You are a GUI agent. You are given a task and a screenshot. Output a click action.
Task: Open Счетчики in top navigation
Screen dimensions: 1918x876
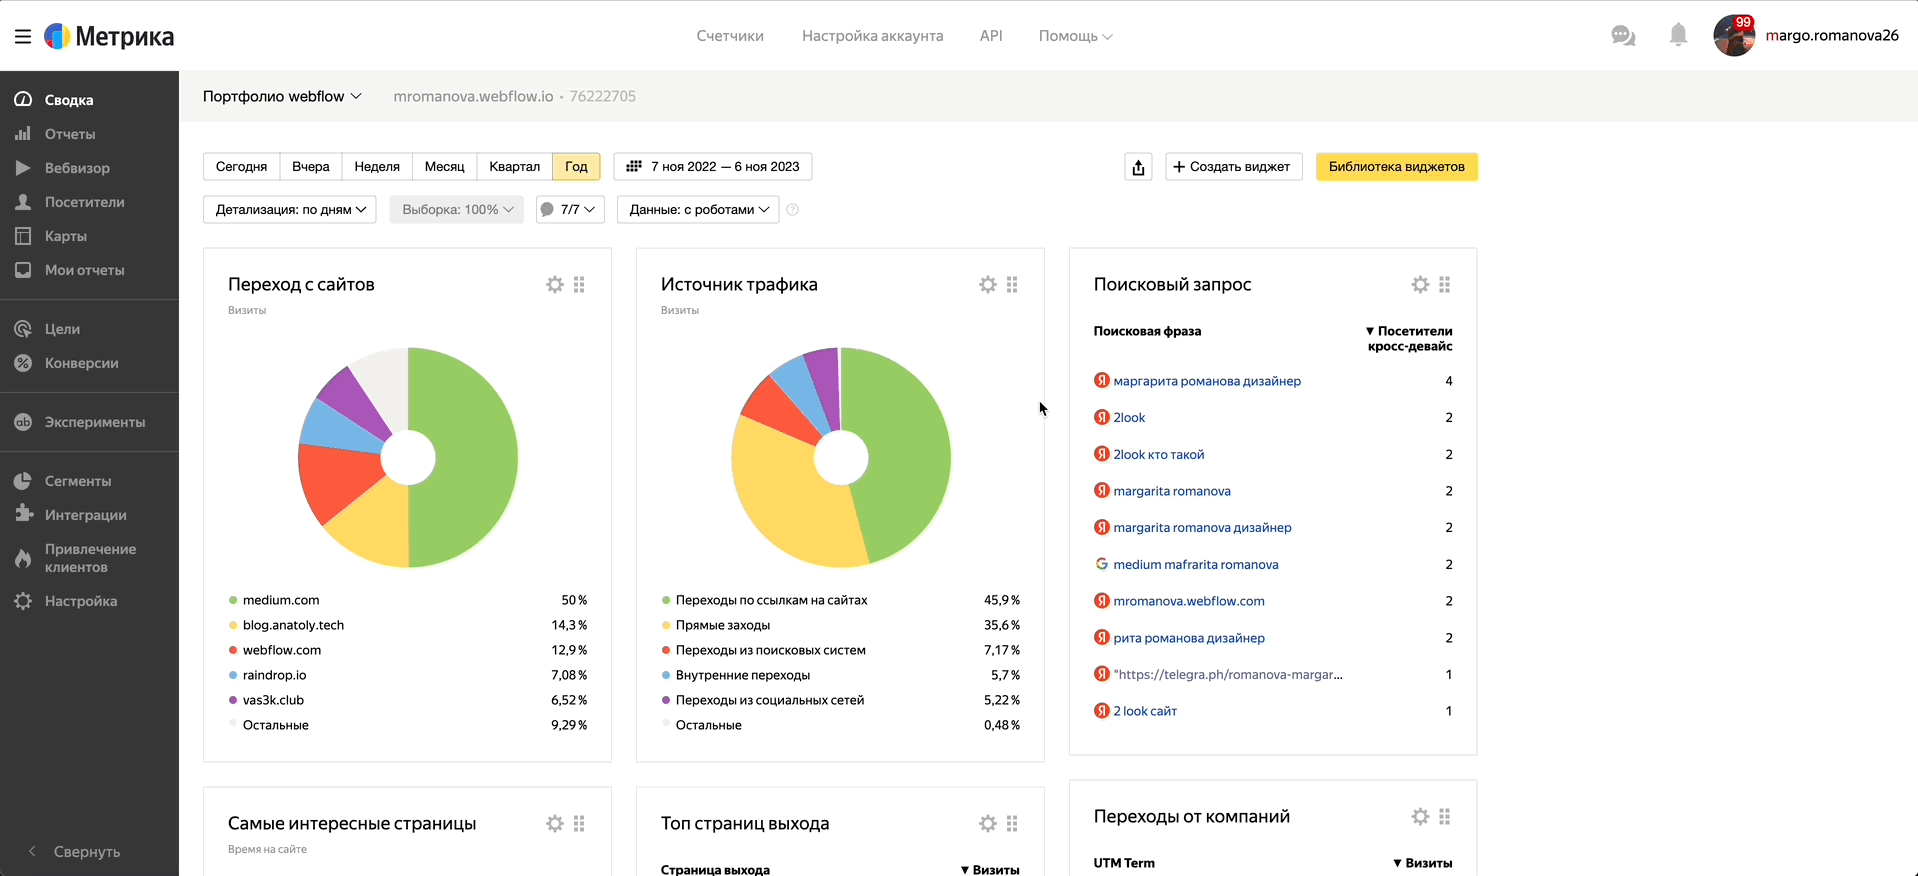730,36
